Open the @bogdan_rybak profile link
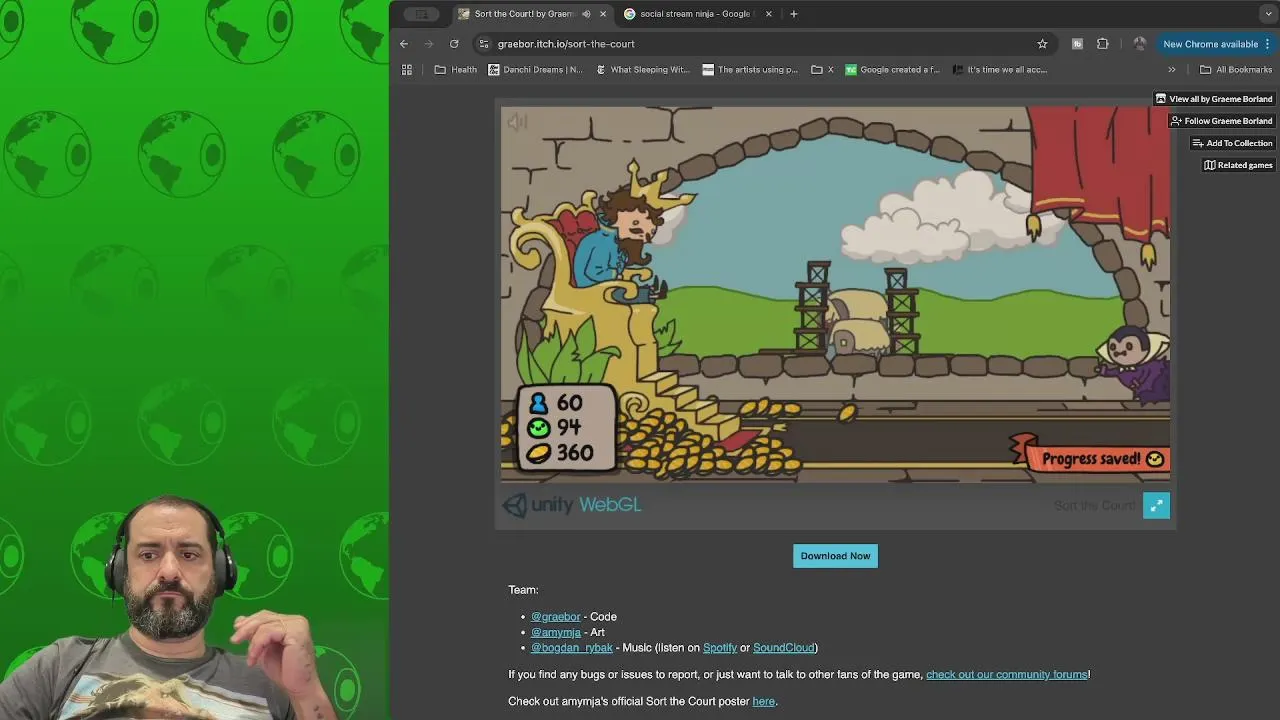The width and height of the screenshot is (1280, 720). [572, 648]
